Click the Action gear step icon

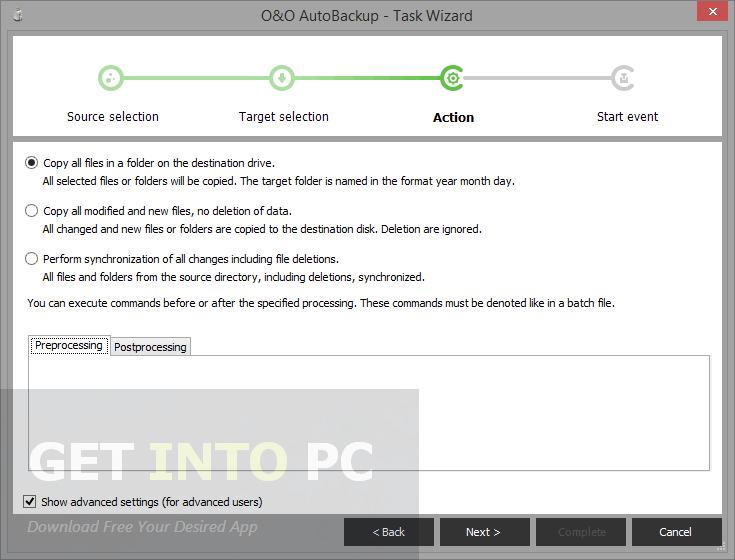[x=452, y=78]
